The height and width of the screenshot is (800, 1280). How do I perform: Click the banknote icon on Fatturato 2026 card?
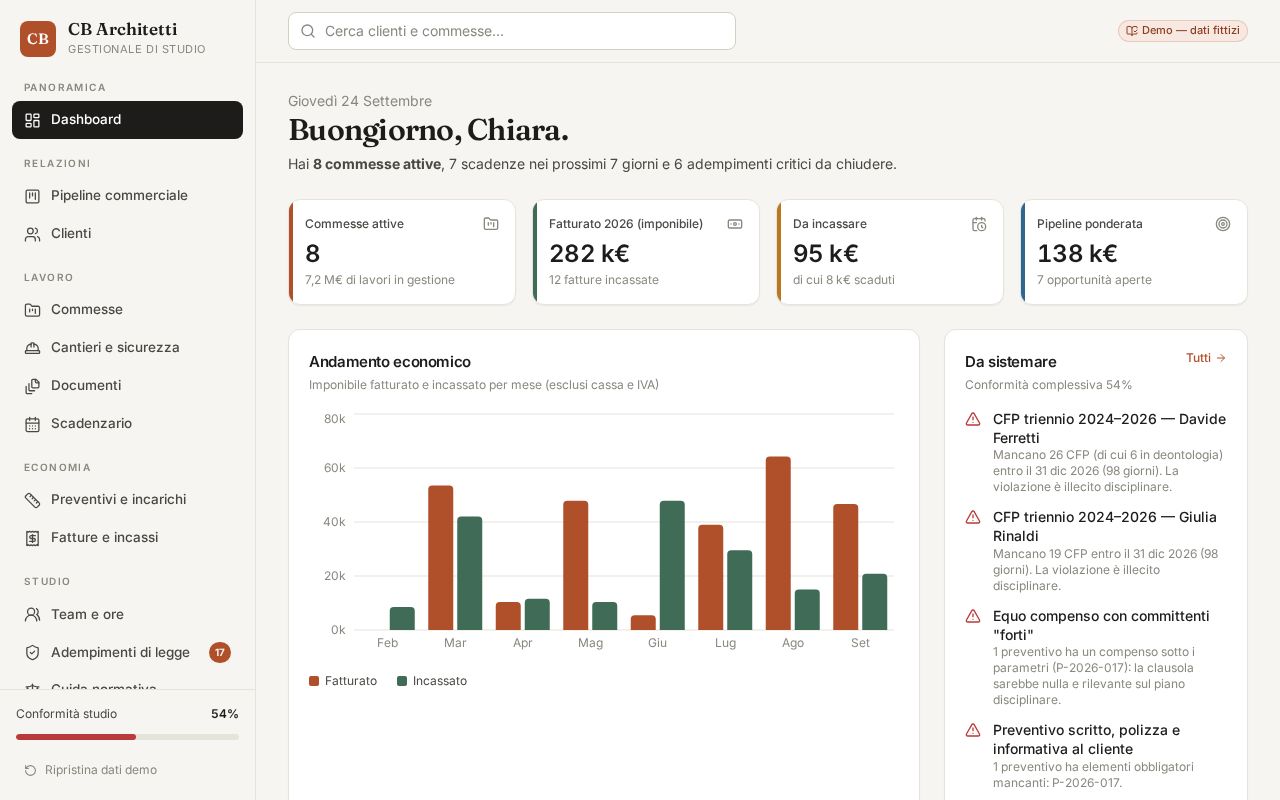tap(735, 224)
